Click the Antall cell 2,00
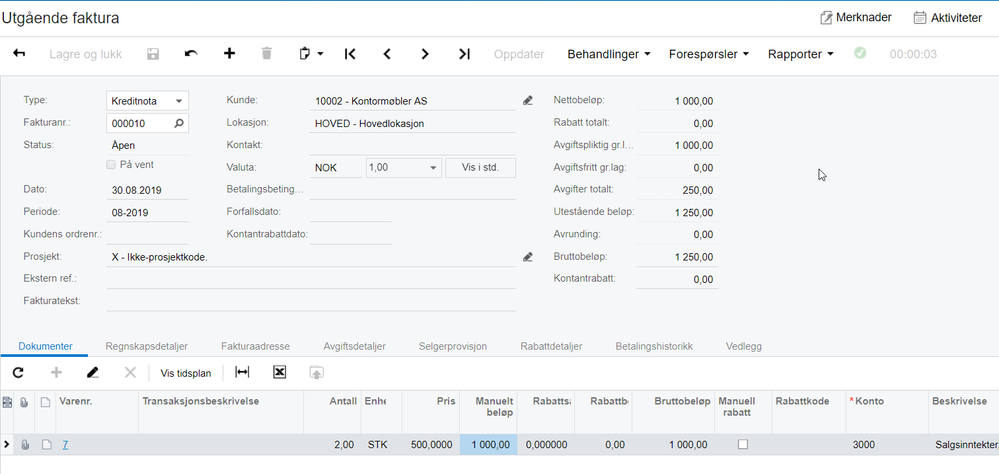This screenshot has height=474, width=999. 332,445
